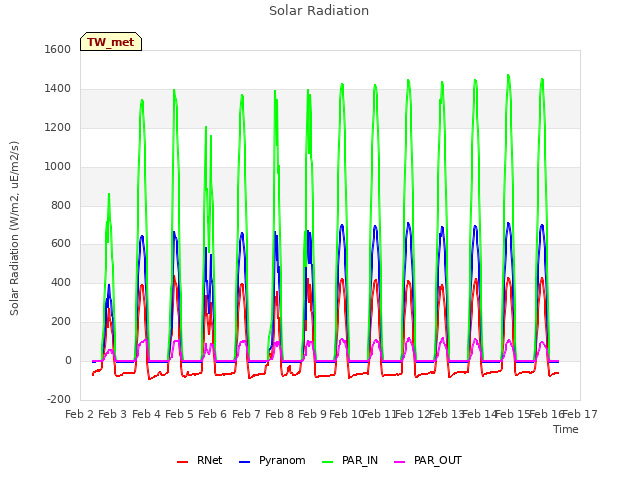Screen dimensions: 640x480
Task: Click the -200 y-axis tick label
Action: 59,399
